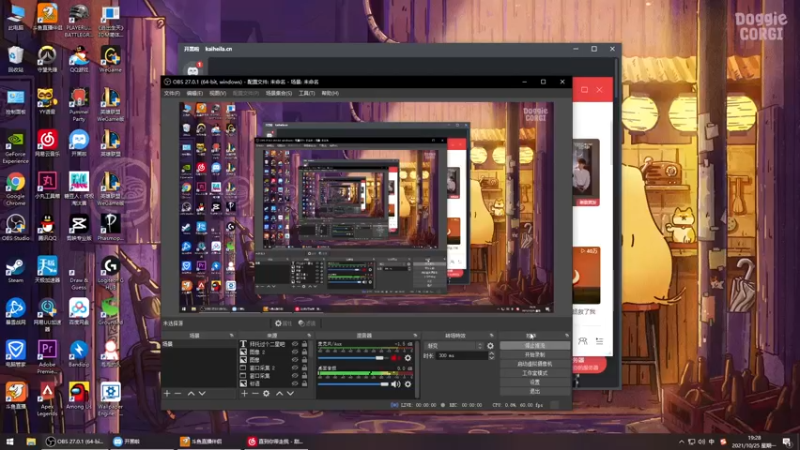Screen dimensions: 800x450
Task: Add a new source in OBS
Action: [x=244, y=393]
